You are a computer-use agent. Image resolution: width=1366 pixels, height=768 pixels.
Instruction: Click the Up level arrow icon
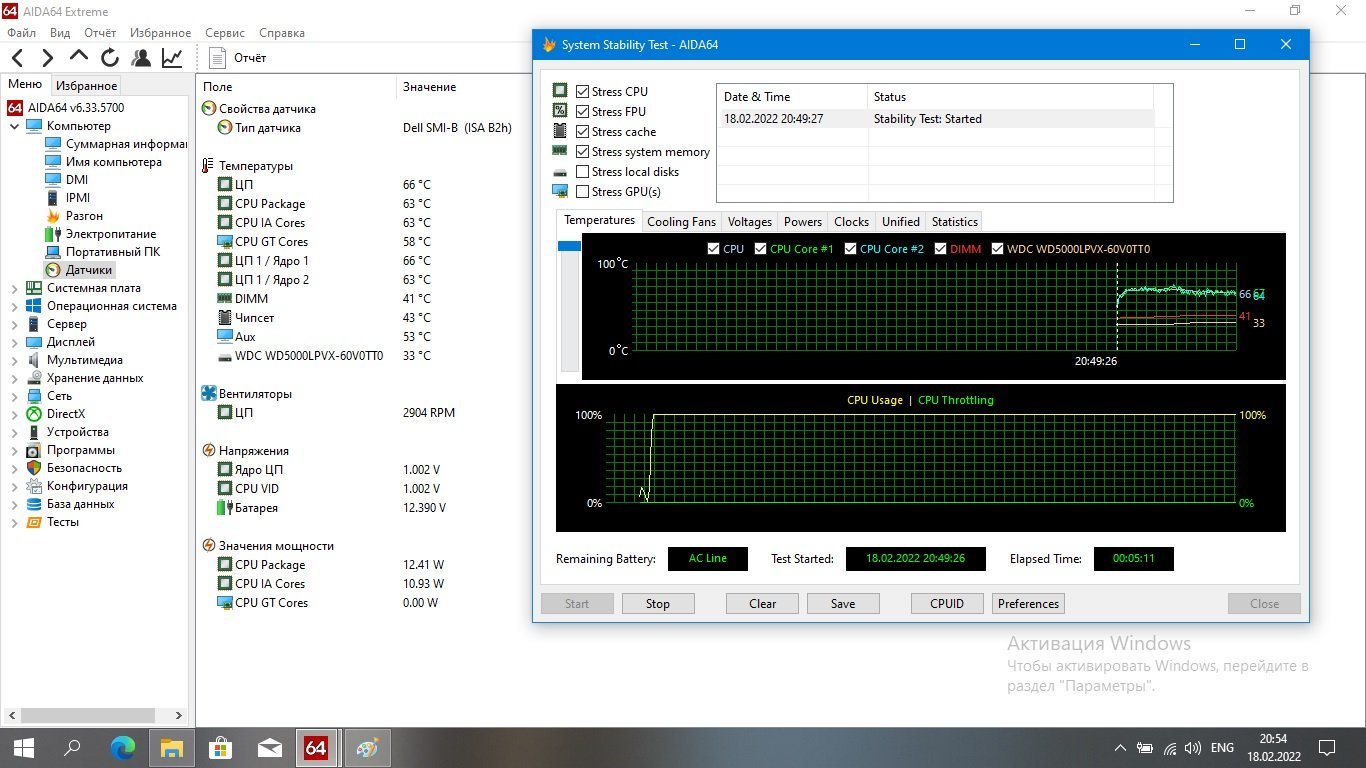[x=79, y=57]
